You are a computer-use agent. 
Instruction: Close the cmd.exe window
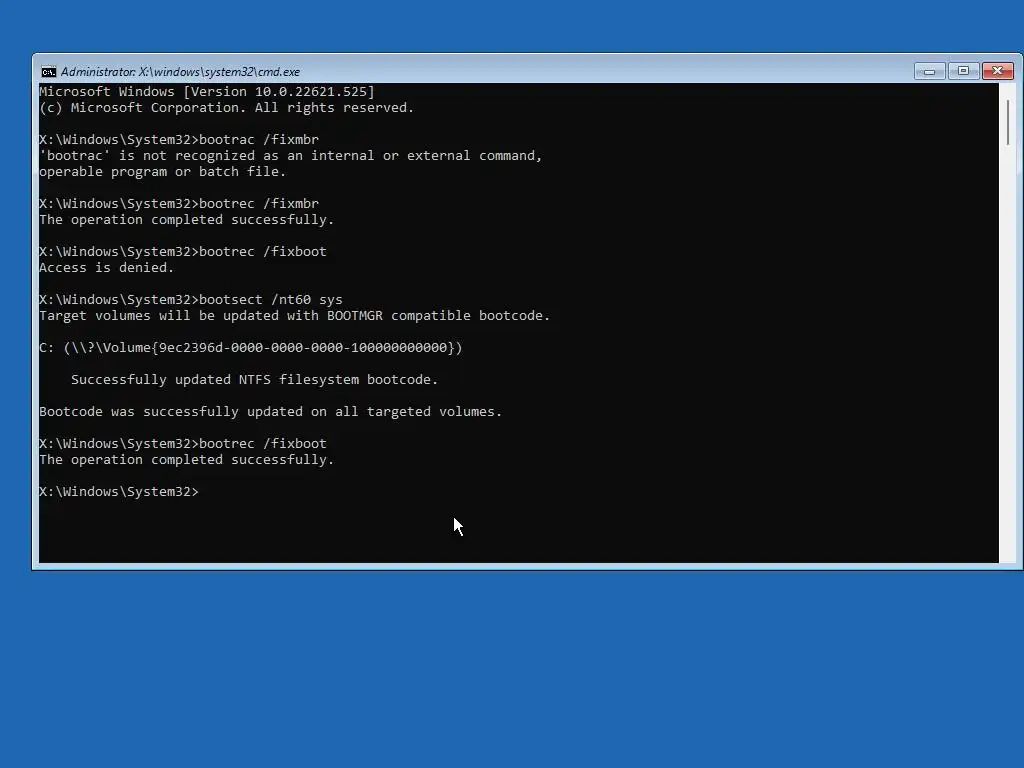(x=997, y=71)
